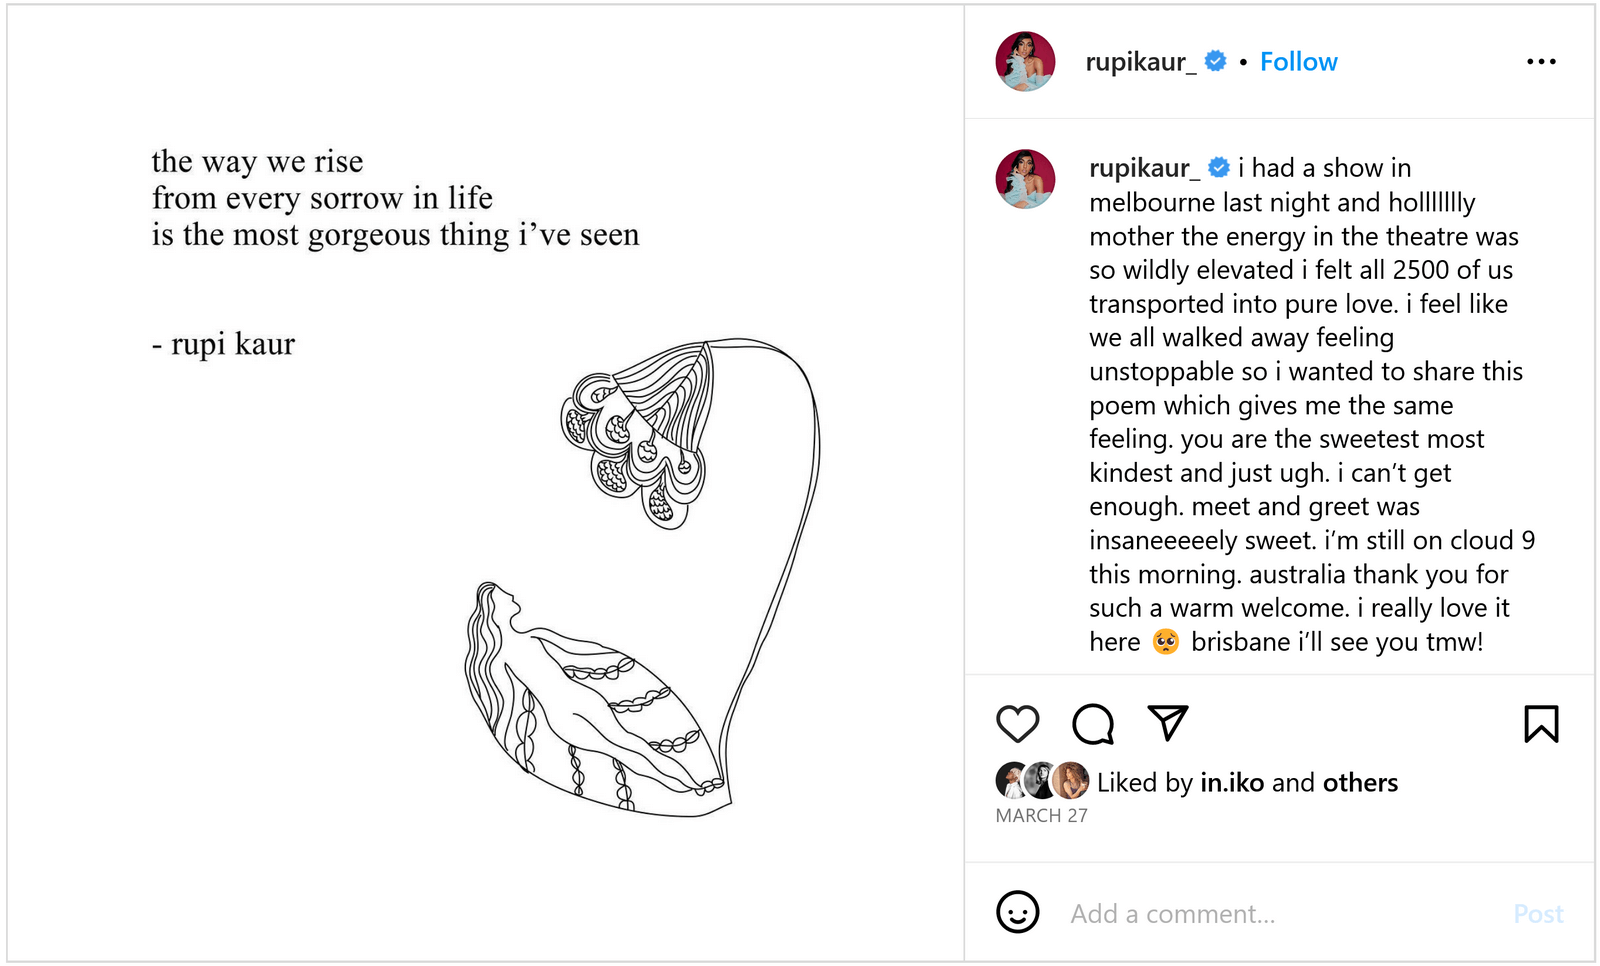The image size is (1600, 966).
Task: Open comments via the speech bubble icon
Action: coord(1092,723)
